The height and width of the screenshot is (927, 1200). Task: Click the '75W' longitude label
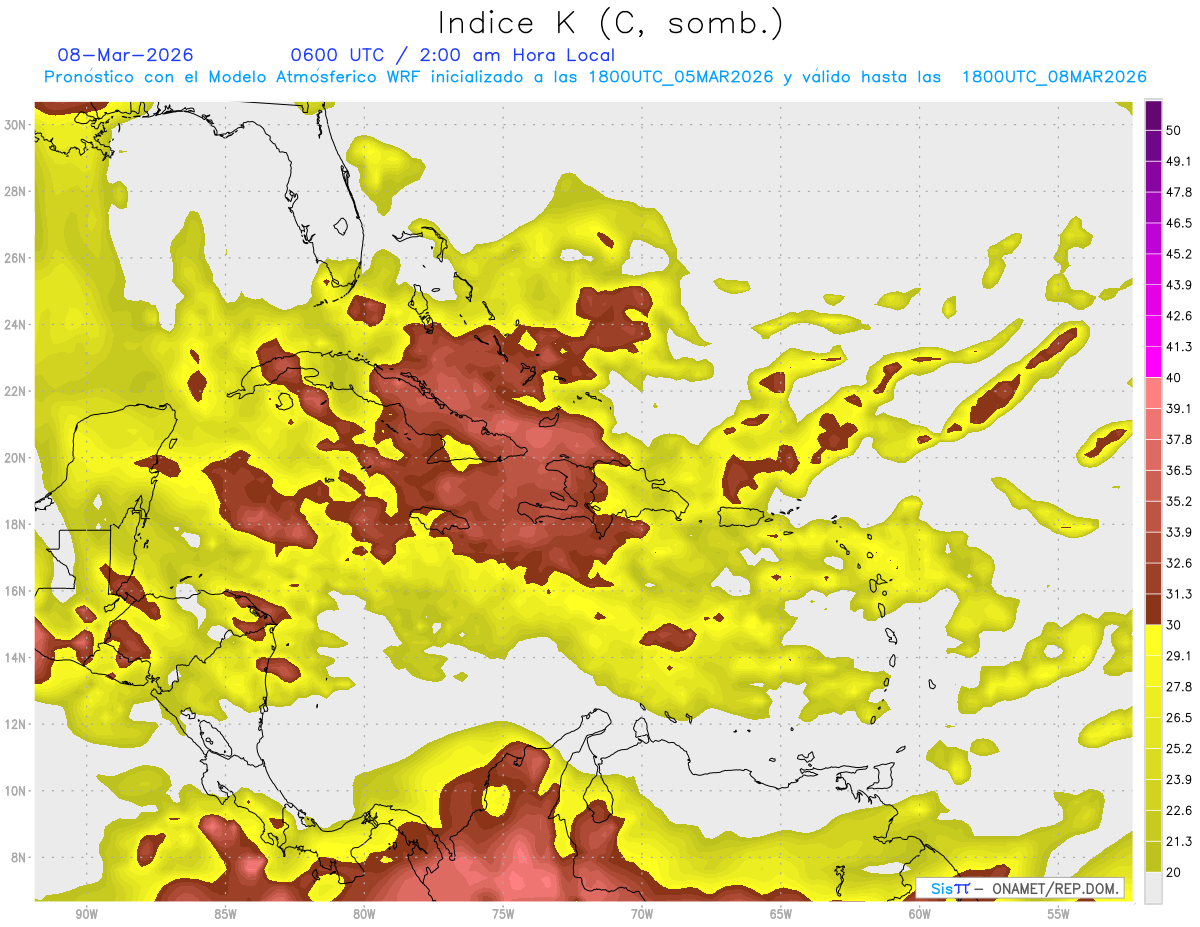point(503,914)
